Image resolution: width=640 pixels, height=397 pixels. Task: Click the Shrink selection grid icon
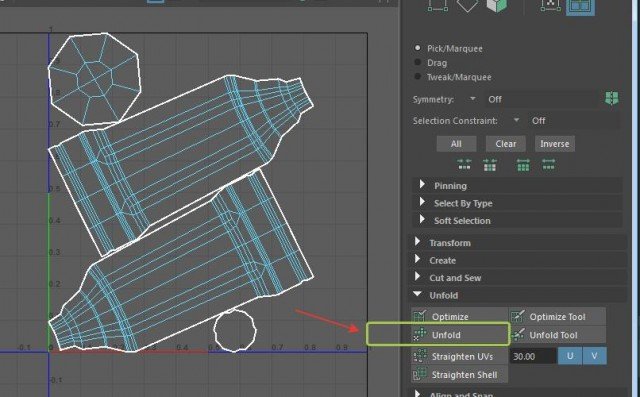point(490,165)
